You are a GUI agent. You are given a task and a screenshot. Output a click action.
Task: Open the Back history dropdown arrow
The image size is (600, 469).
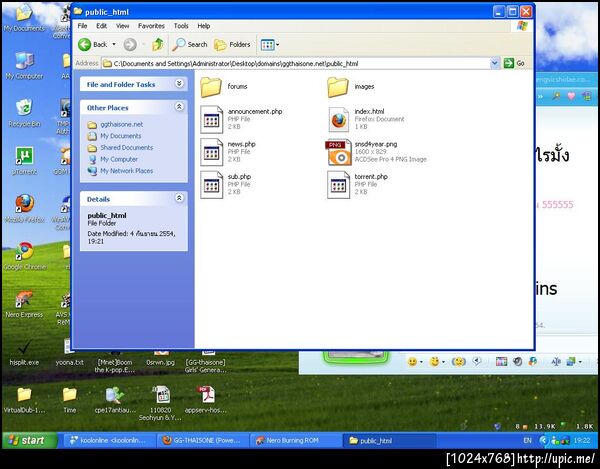[x=114, y=45]
